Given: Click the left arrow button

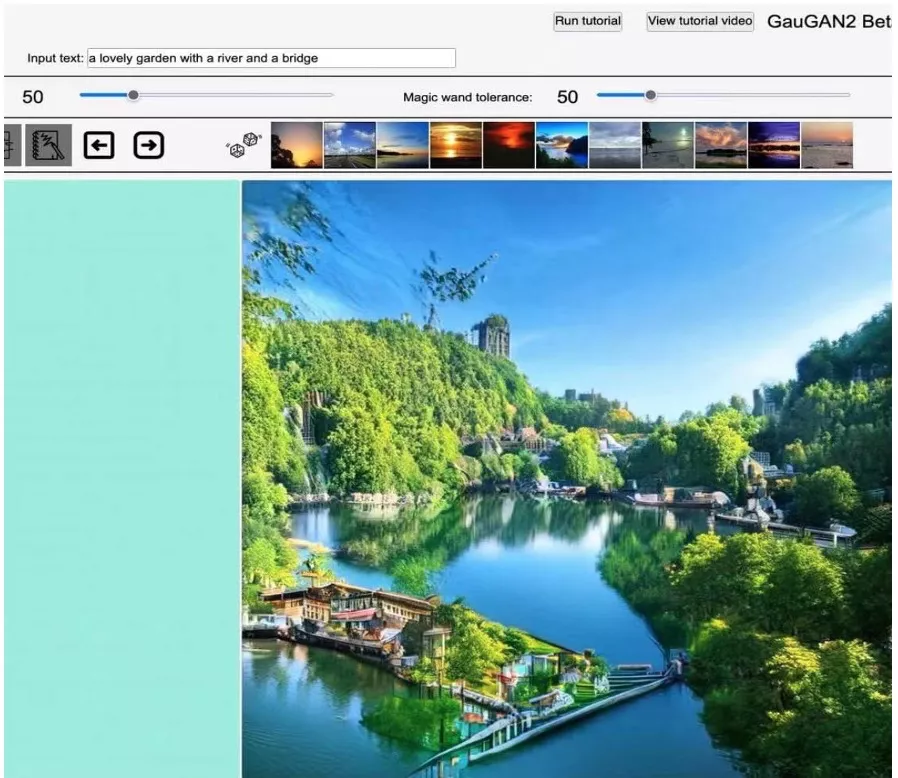Looking at the screenshot, I should (x=99, y=145).
